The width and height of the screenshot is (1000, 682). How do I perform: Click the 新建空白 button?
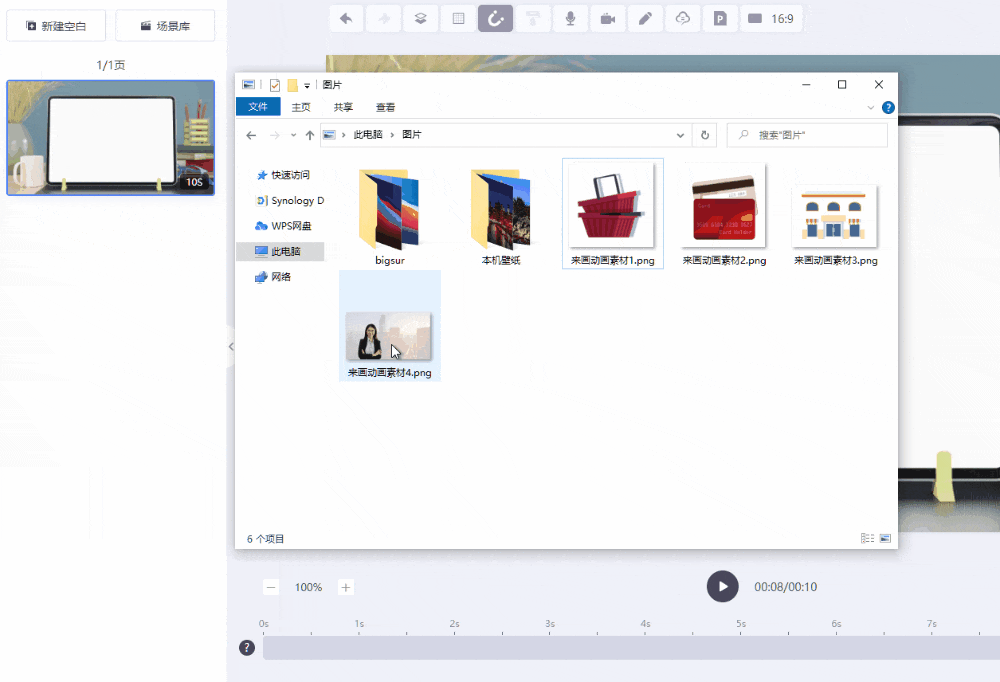click(57, 26)
